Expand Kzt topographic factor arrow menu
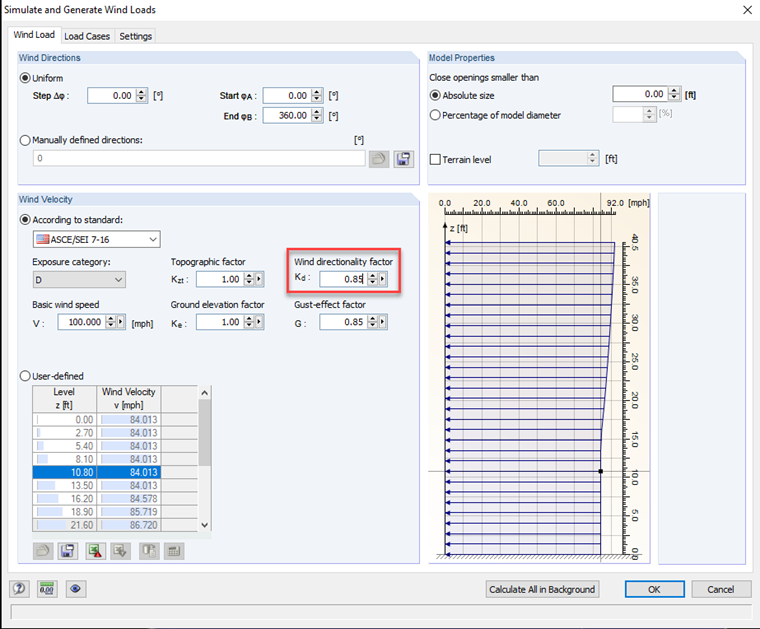This screenshot has width=760, height=629. coord(259,279)
